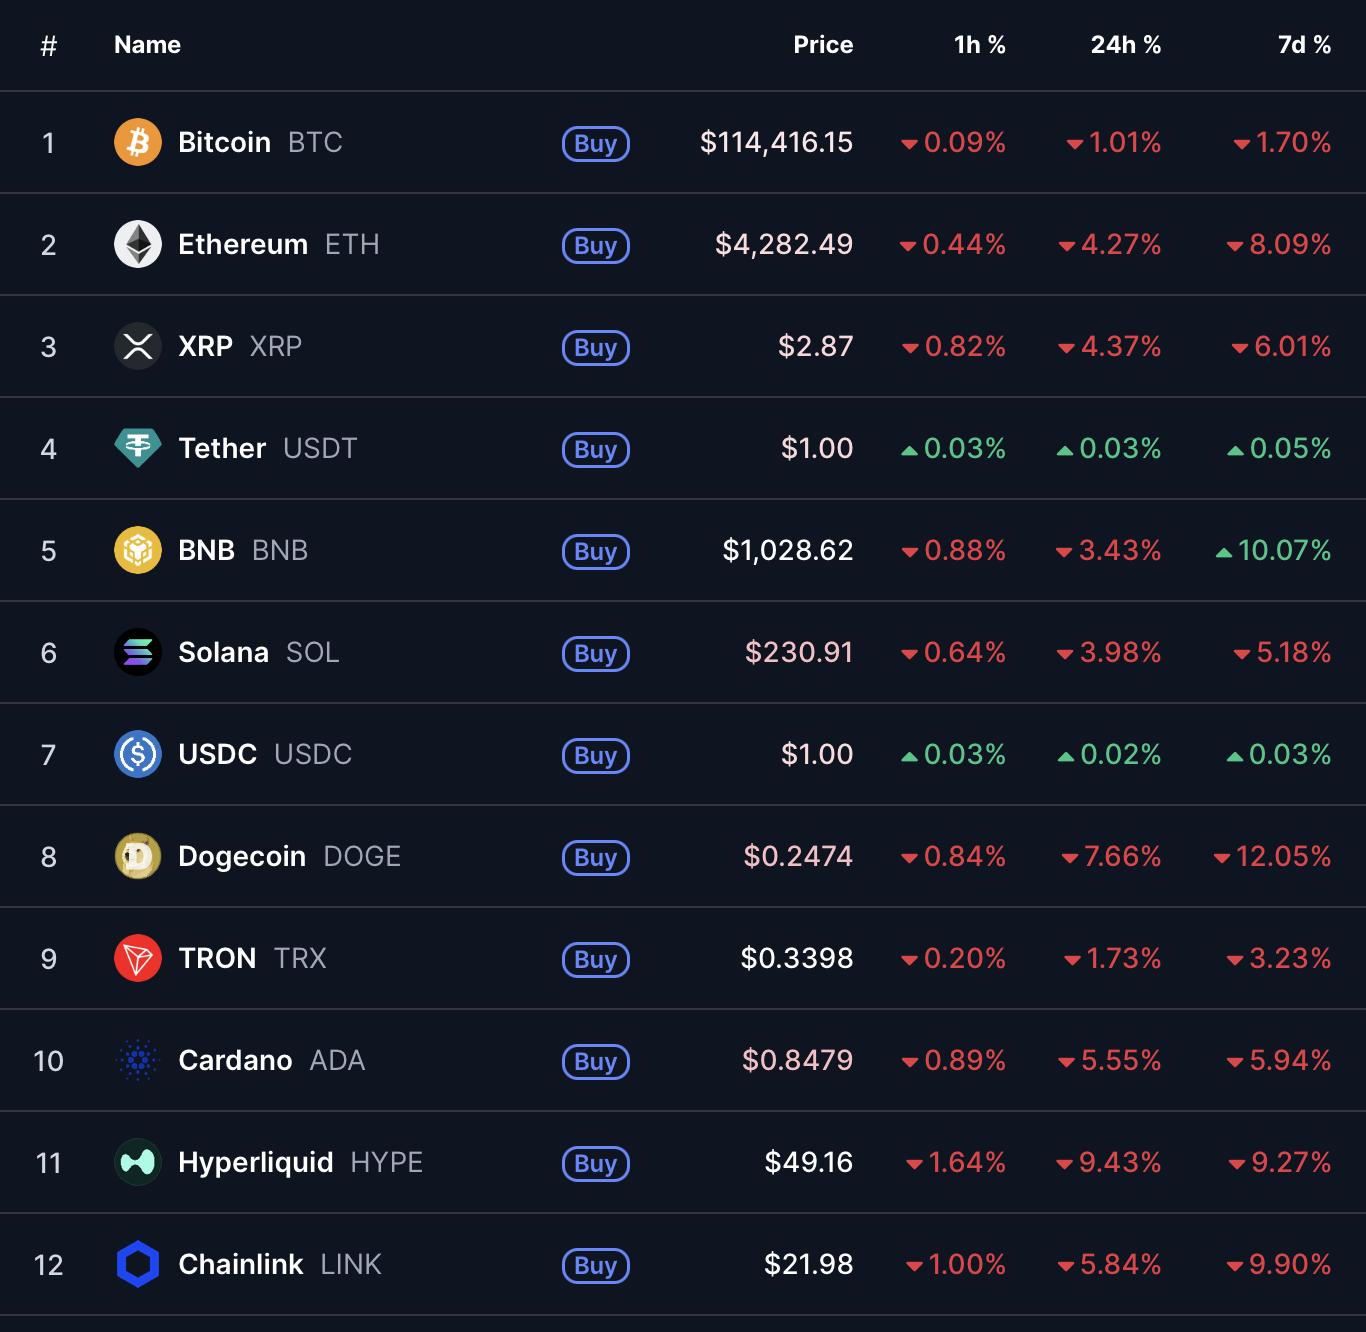Sort the table by Price column
The height and width of the screenshot is (1332, 1366).
point(822,45)
